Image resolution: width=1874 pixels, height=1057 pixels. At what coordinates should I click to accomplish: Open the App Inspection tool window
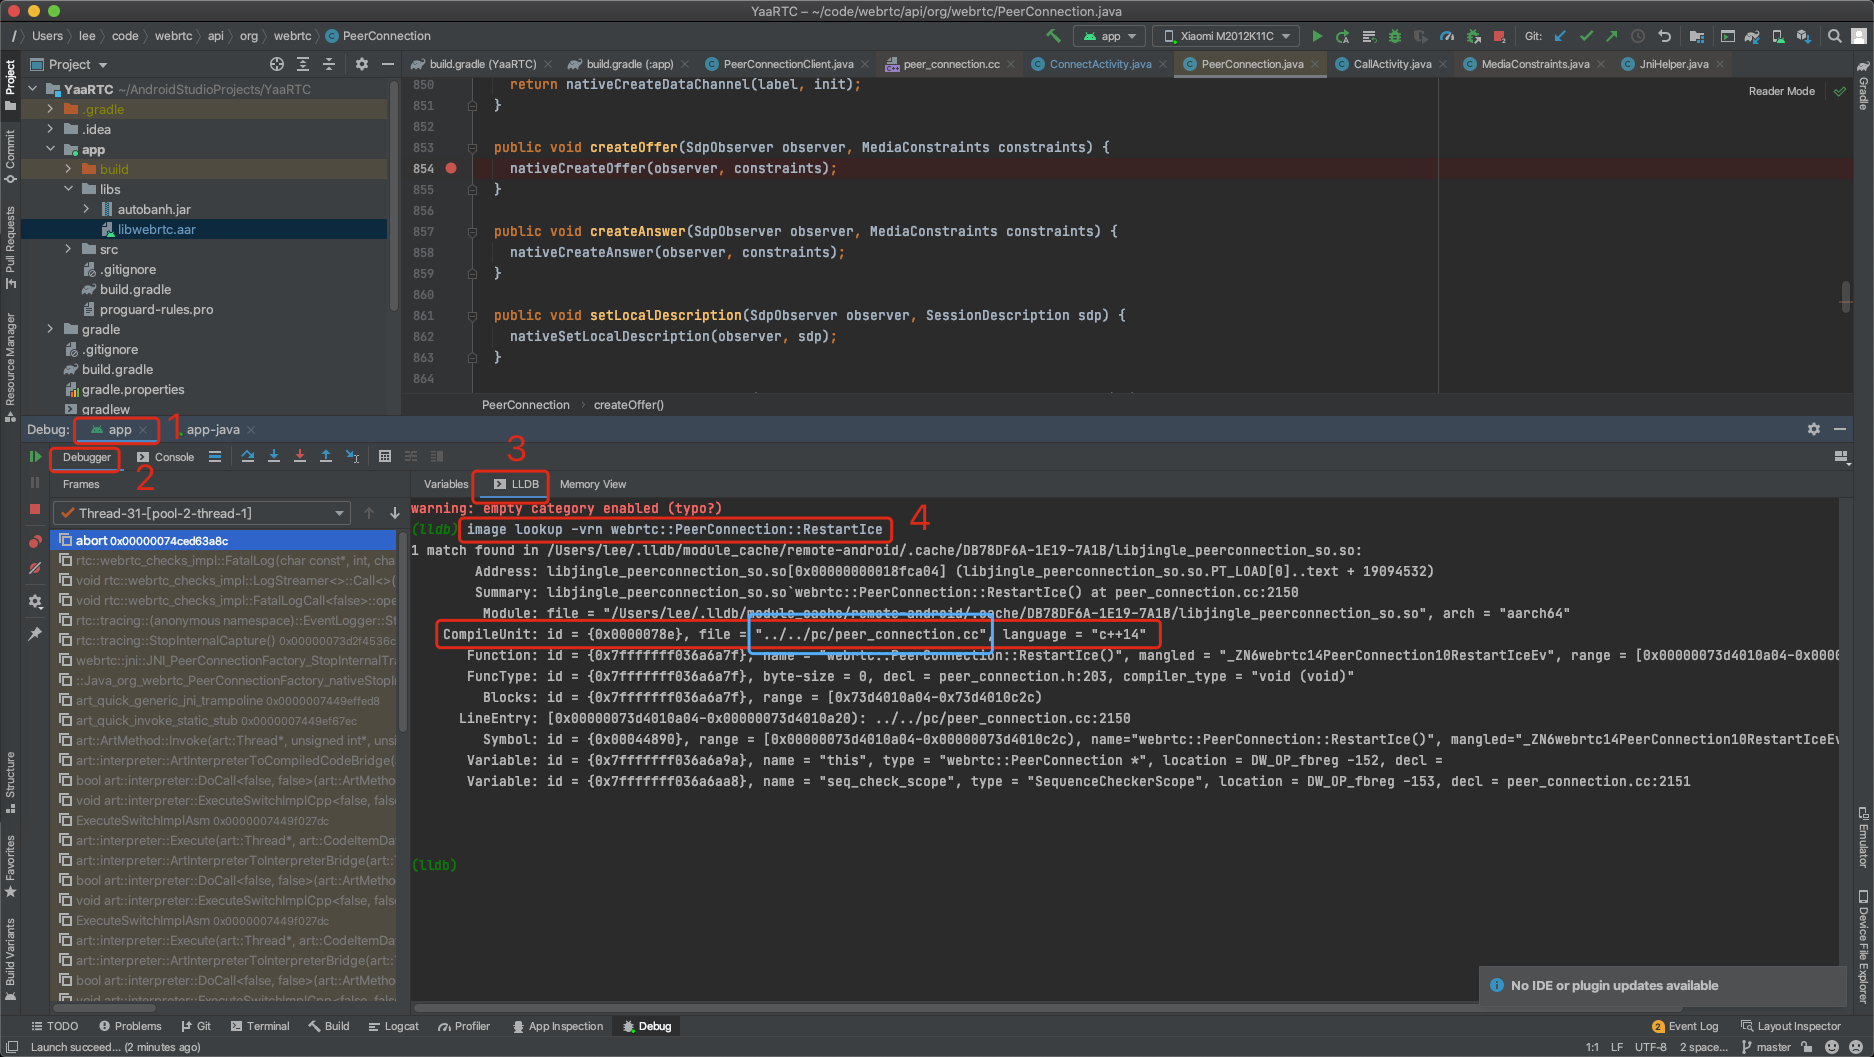558,1026
